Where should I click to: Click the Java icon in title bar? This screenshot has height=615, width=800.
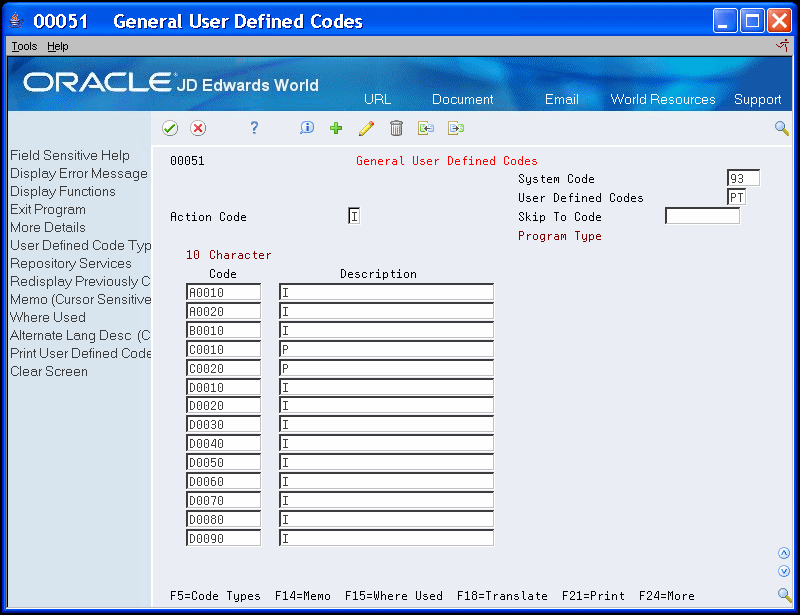pyautogui.click(x=16, y=20)
